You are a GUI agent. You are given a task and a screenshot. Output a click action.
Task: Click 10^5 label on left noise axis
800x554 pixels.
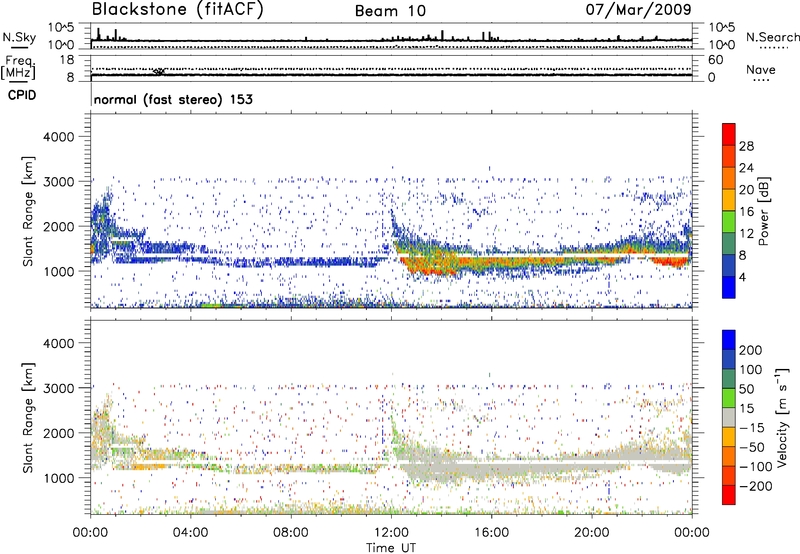coord(61,28)
